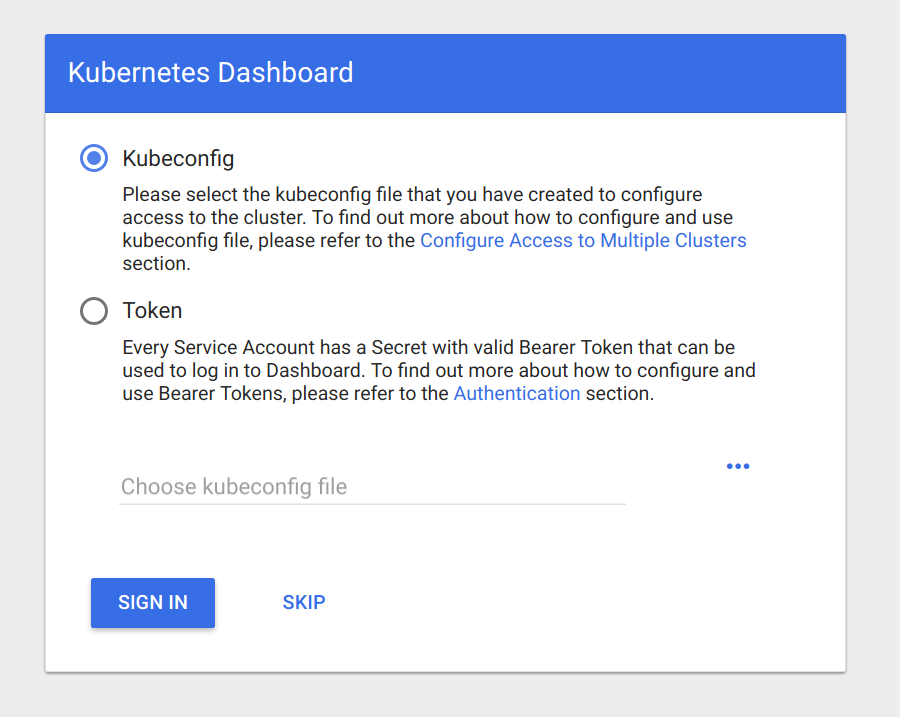Follow the Authentication documentation link
The image size is (900, 717).
[517, 393]
